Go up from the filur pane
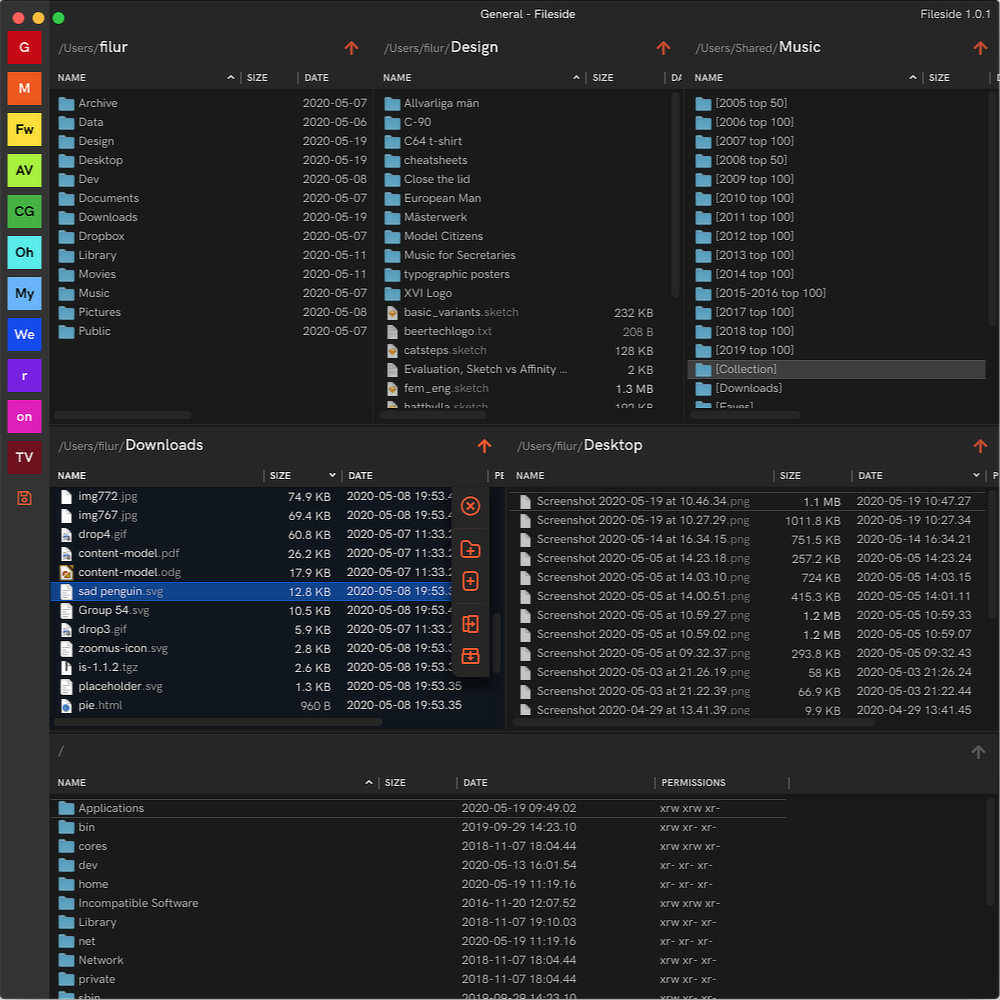 [351, 48]
